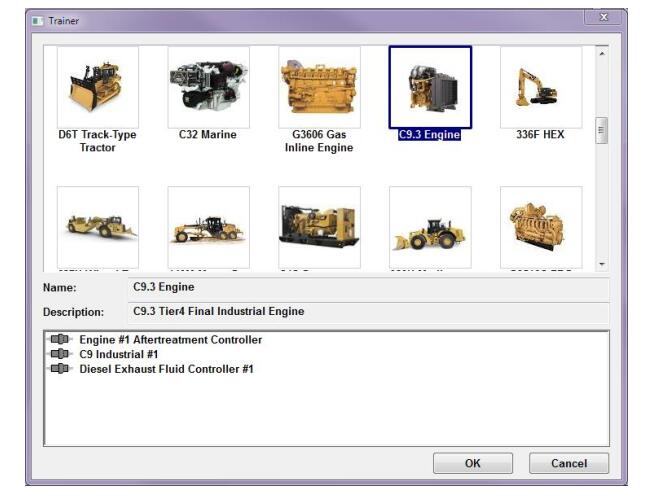646x497 pixels.
Task: Click the D6T Track-Type Tractor label
Action: pos(97,141)
